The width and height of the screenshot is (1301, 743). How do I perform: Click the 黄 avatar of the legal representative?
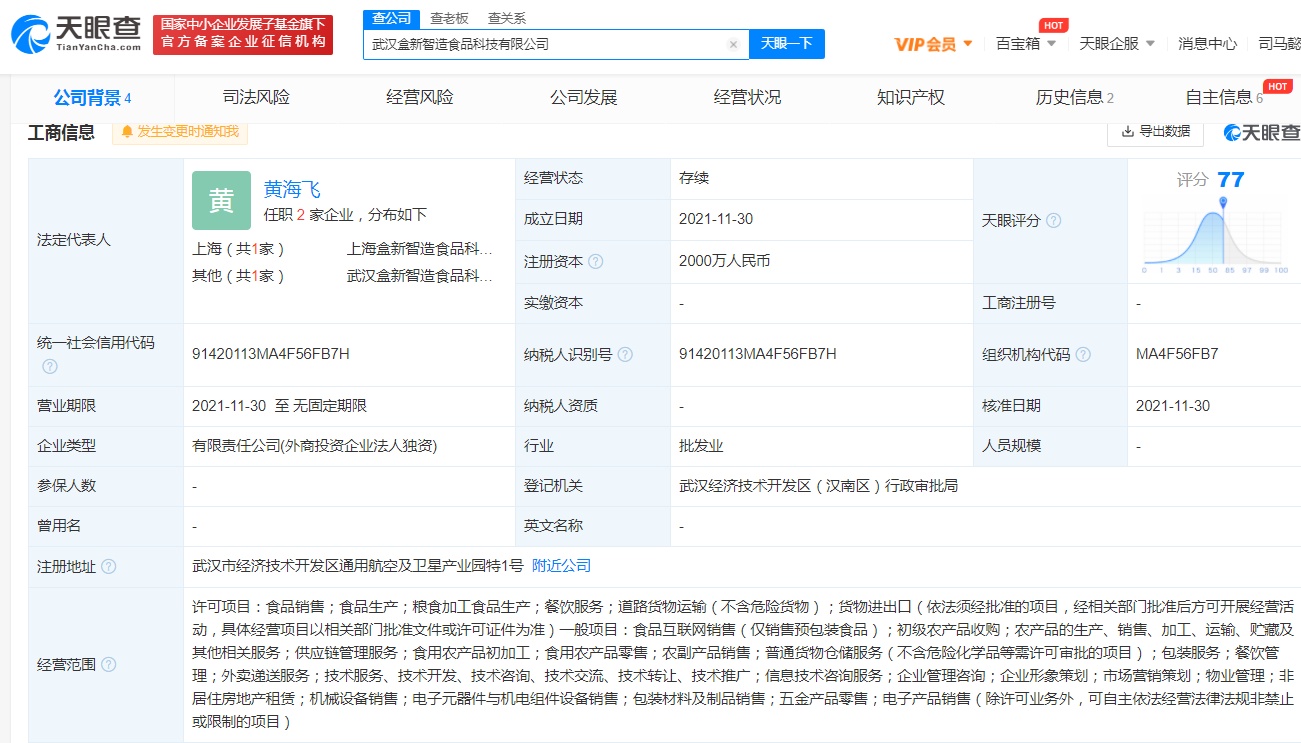(221, 200)
